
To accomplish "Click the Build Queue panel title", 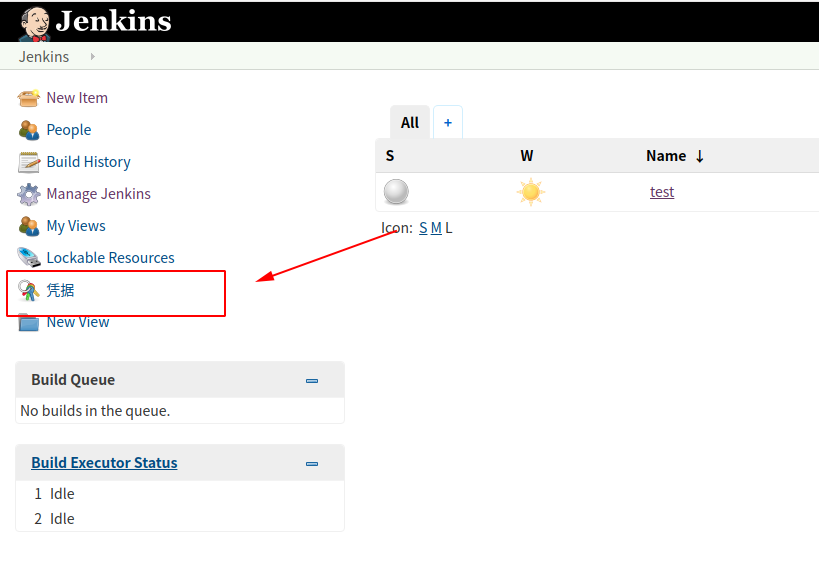I will pyautogui.click(x=73, y=380).
